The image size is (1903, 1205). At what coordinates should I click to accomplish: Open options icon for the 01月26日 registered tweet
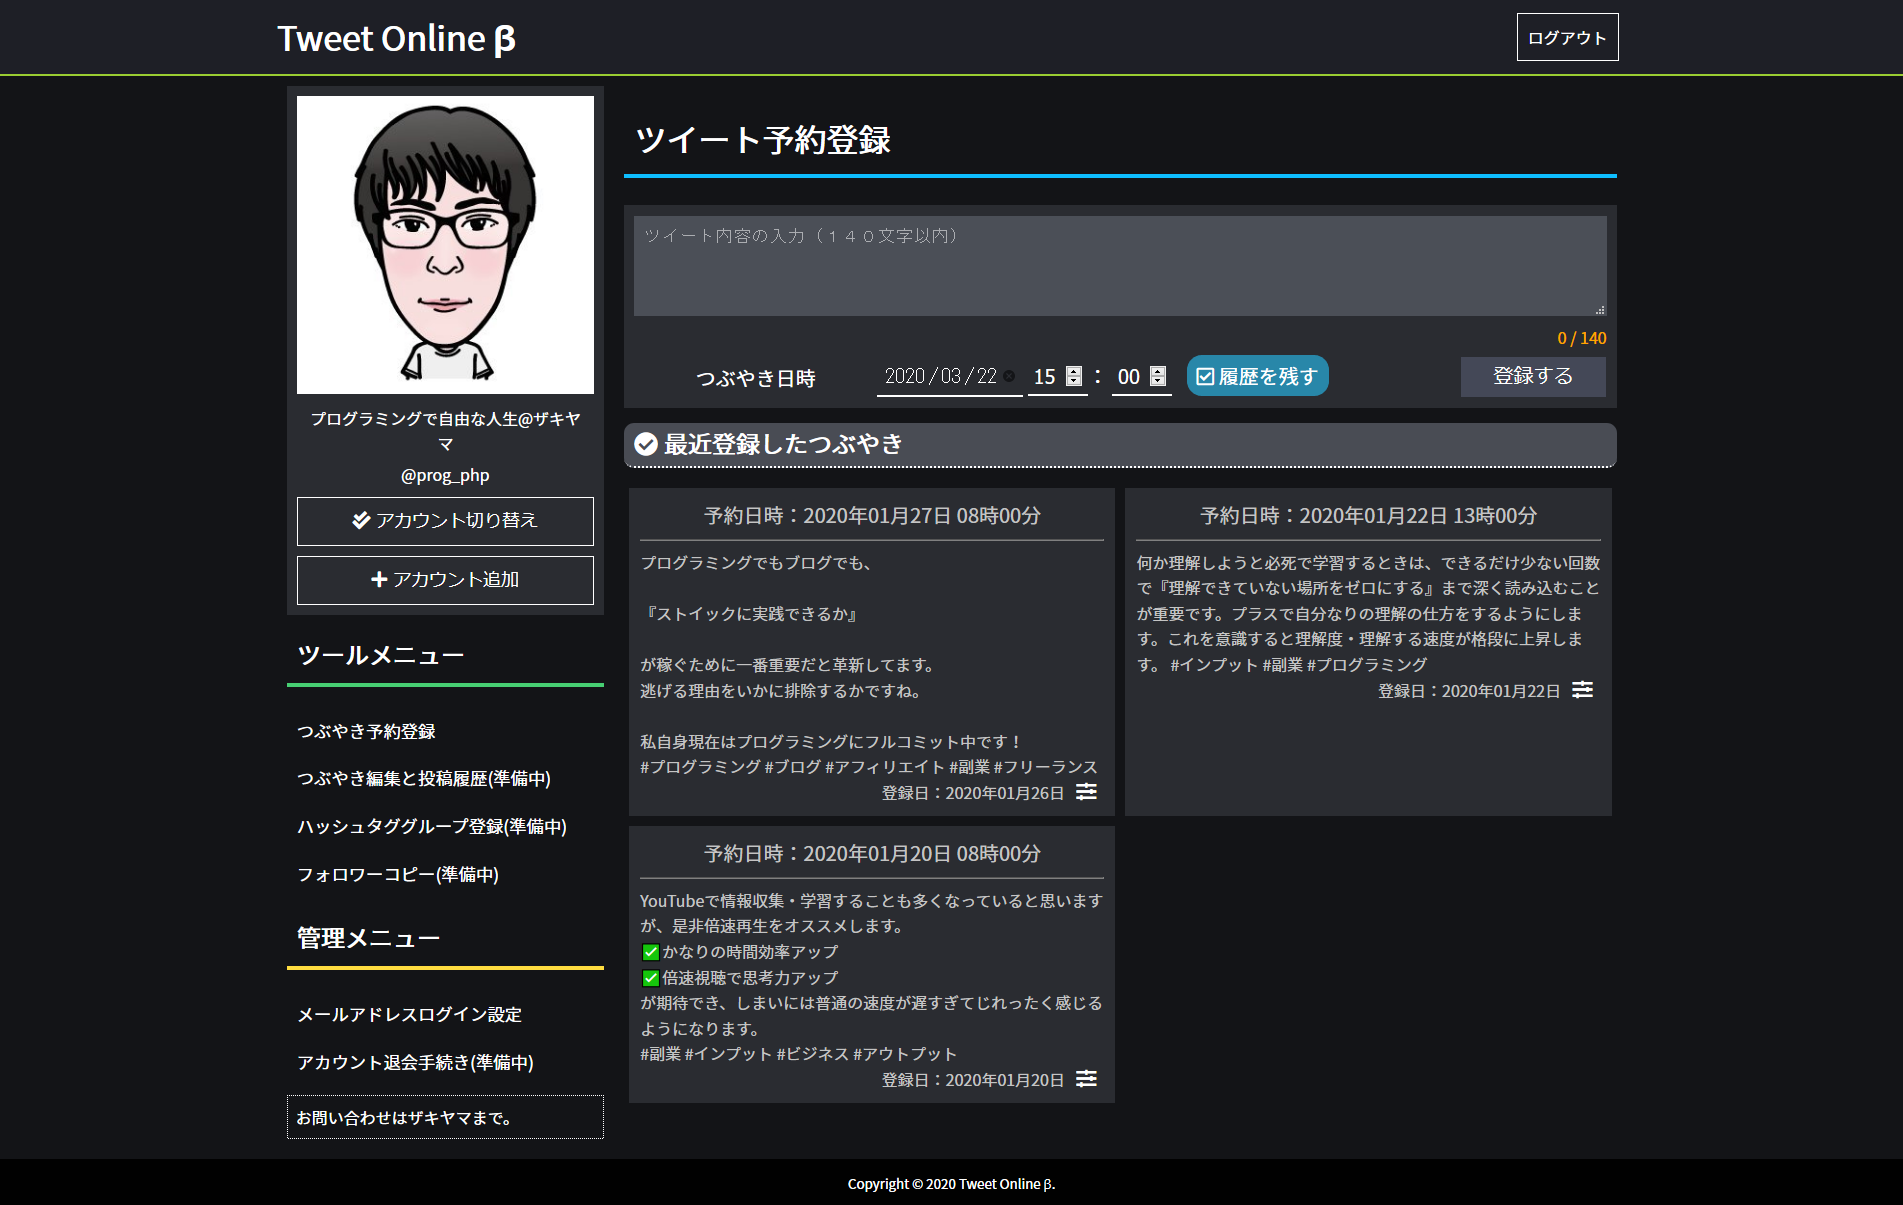1086,792
